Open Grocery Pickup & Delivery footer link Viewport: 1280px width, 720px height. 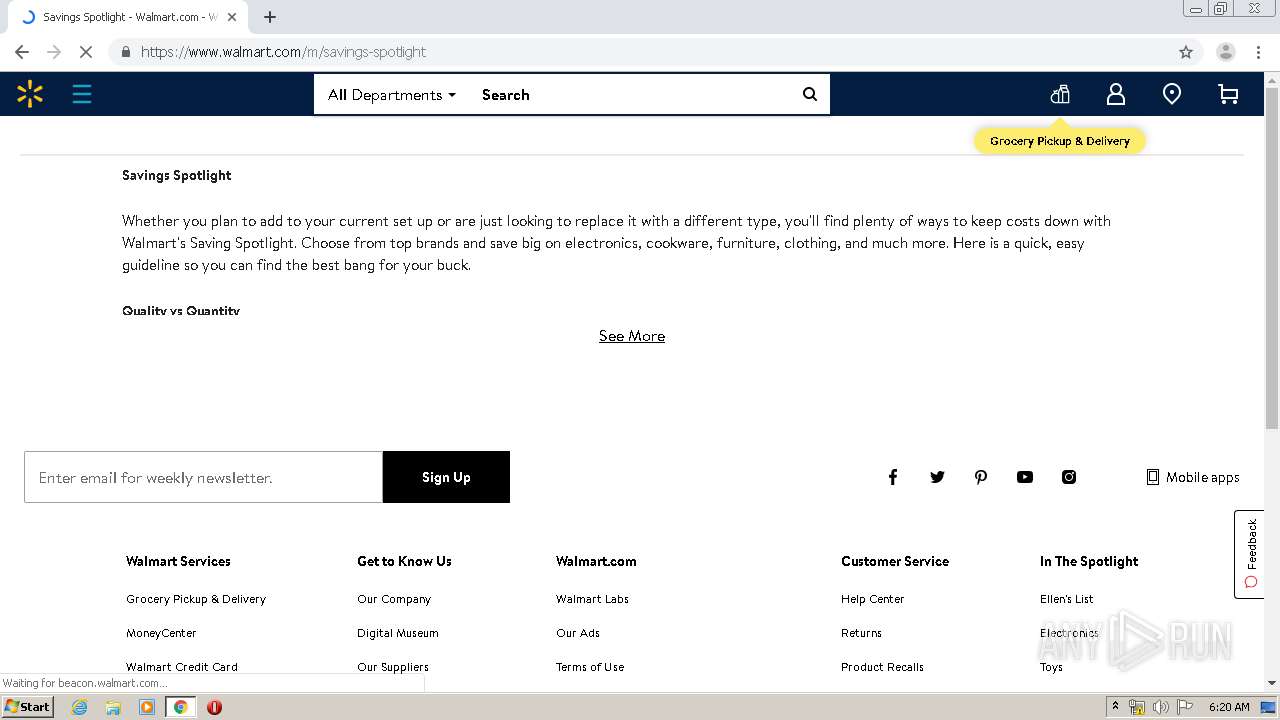pyautogui.click(x=196, y=599)
